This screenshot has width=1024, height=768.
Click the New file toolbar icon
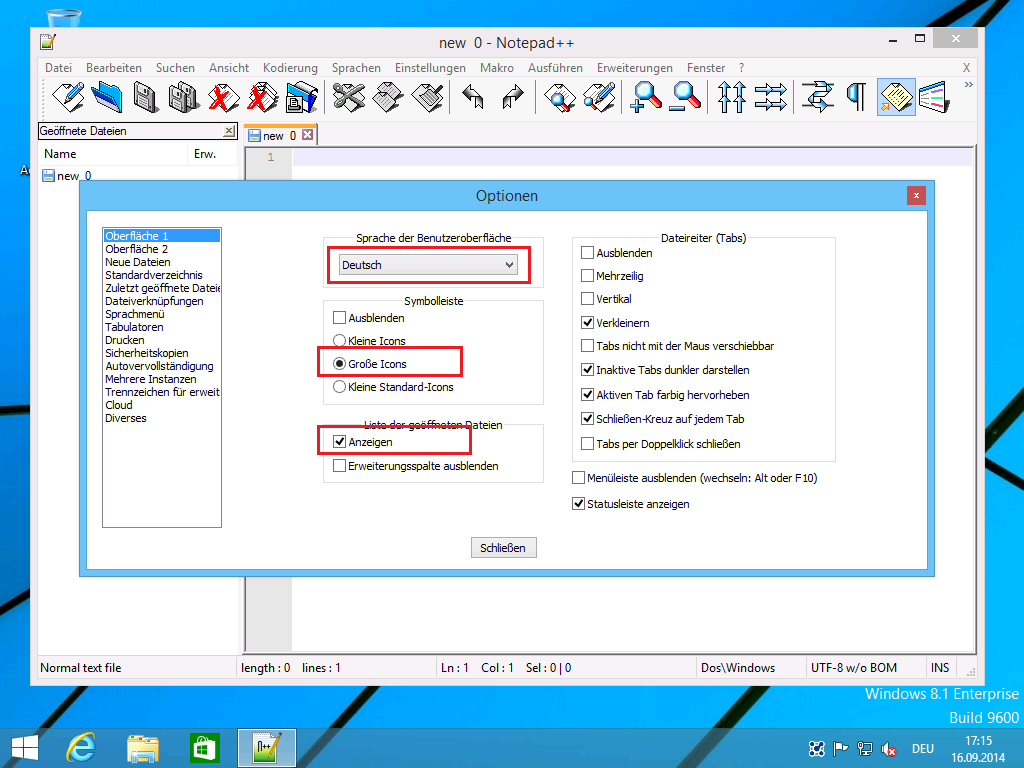tap(68, 97)
